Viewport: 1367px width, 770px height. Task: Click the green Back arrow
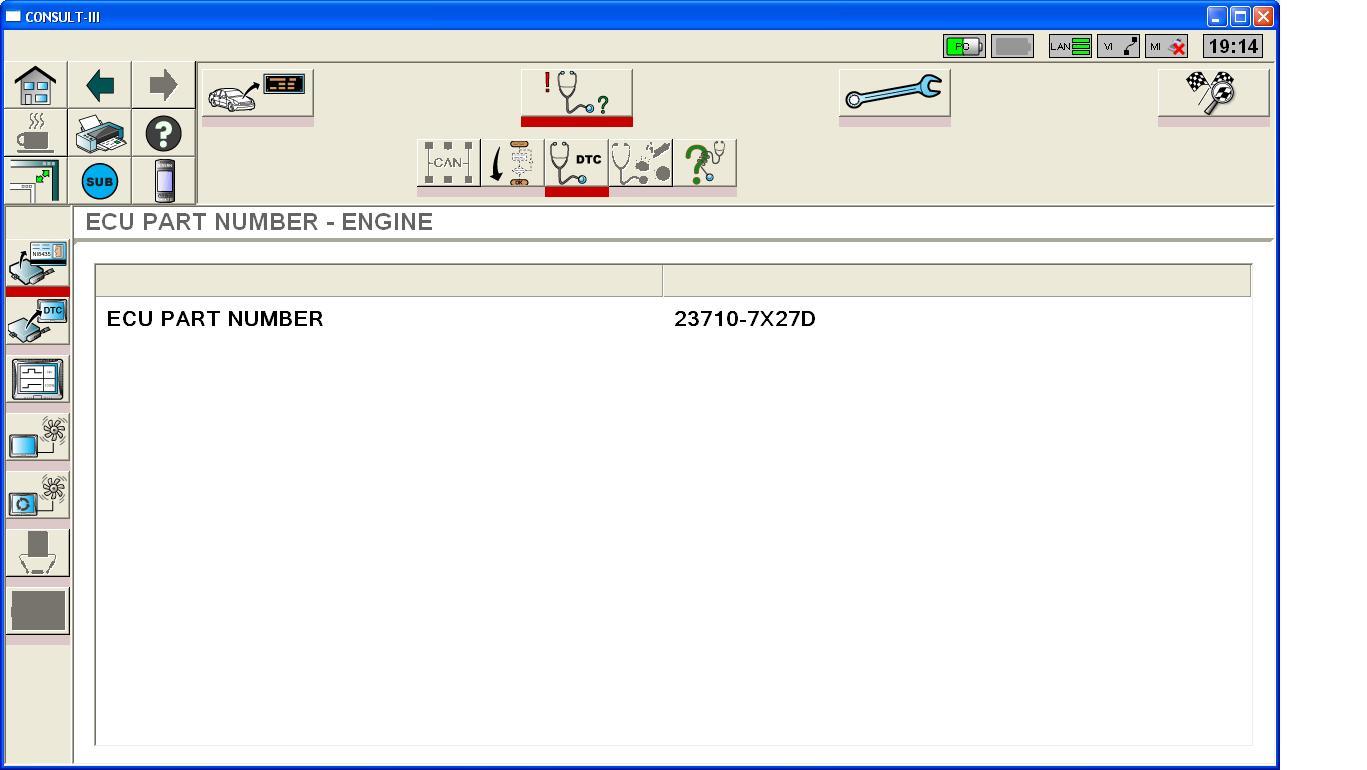click(100, 85)
